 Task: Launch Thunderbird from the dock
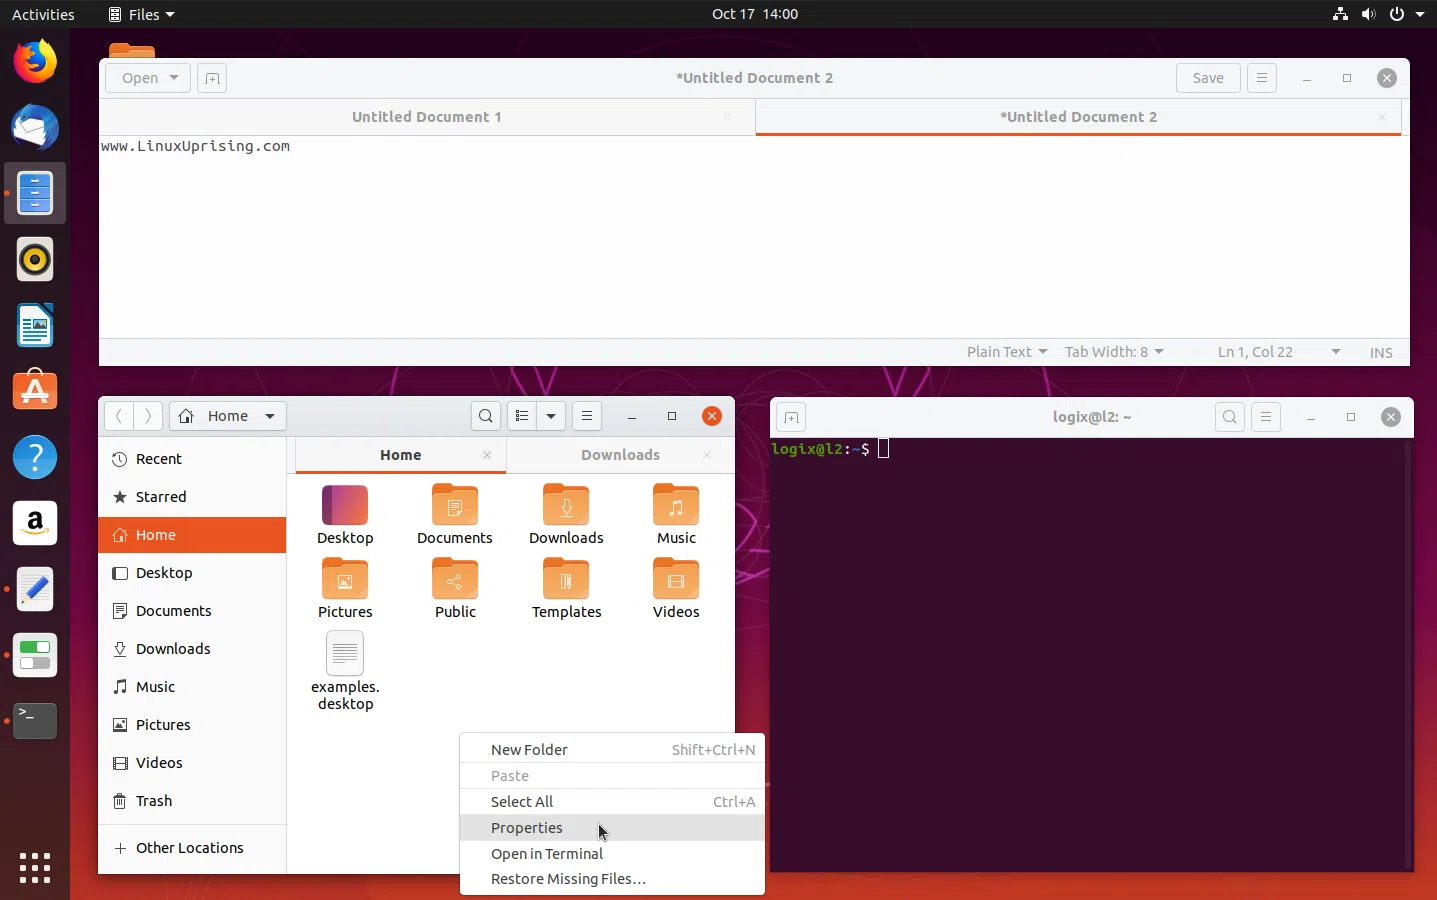coord(34,127)
